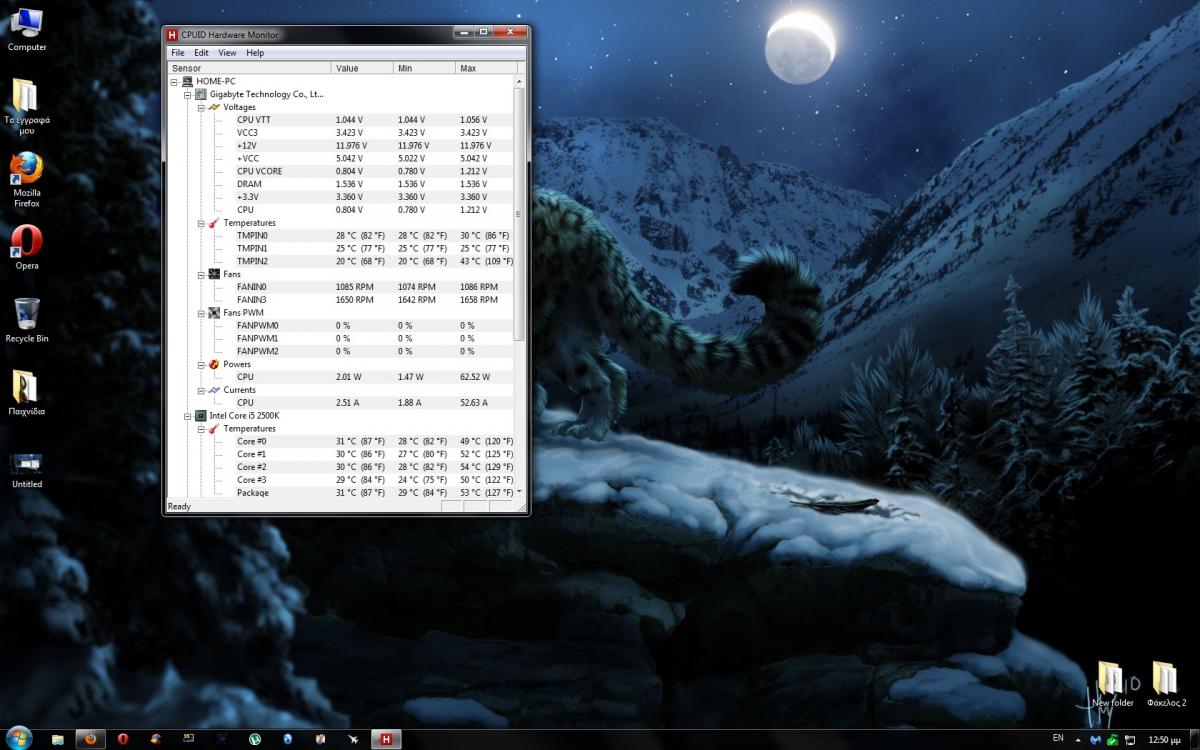The height and width of the screenshot is (750, 1200).
Task: Collapse the Voltages group
Action: pyautogui.click(x=201, y=107)
